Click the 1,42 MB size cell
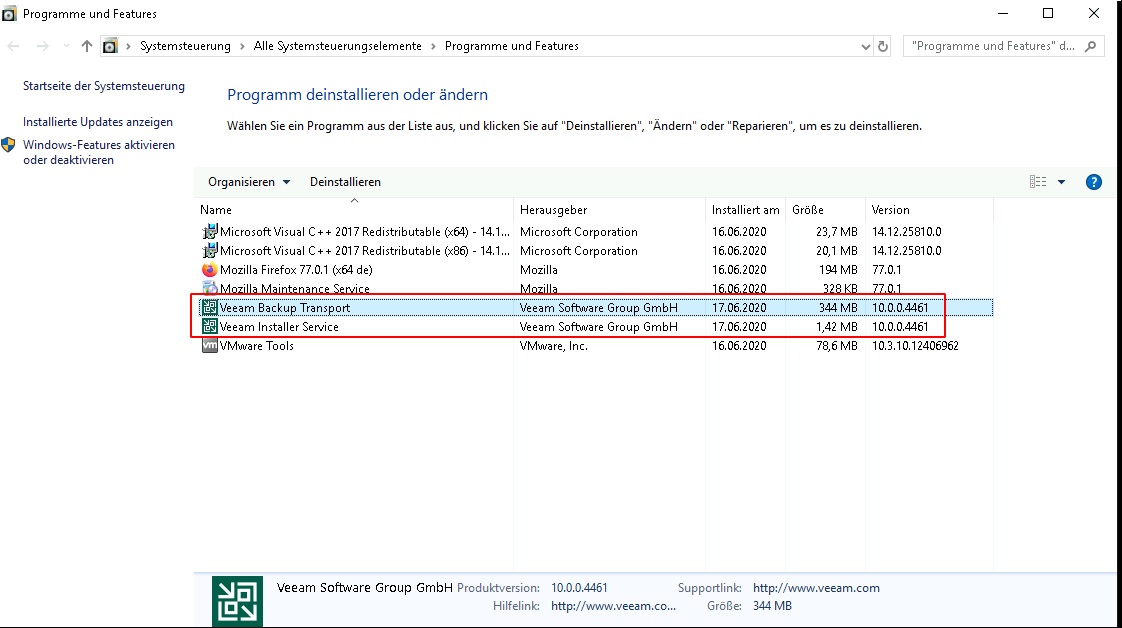This screenshot has width=1122, height=628. 836,326
